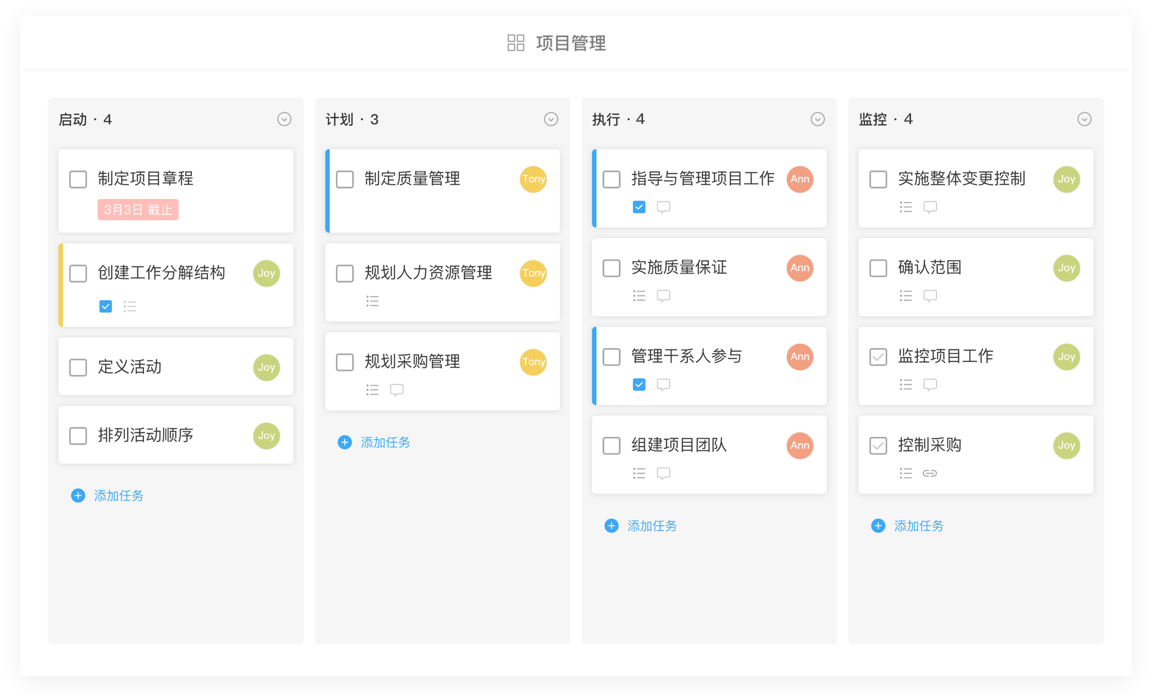Image resolution: width=1152 pixels, height=700 pixels.
Task: Click Ann avatar on 组建项目团队 card
Action: point(800,445)
